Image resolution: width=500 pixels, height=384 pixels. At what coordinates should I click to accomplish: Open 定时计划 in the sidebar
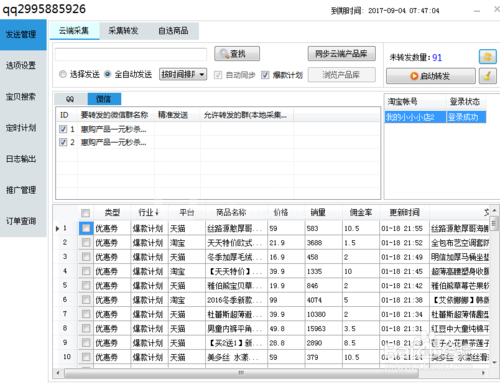tap(21, 128)
